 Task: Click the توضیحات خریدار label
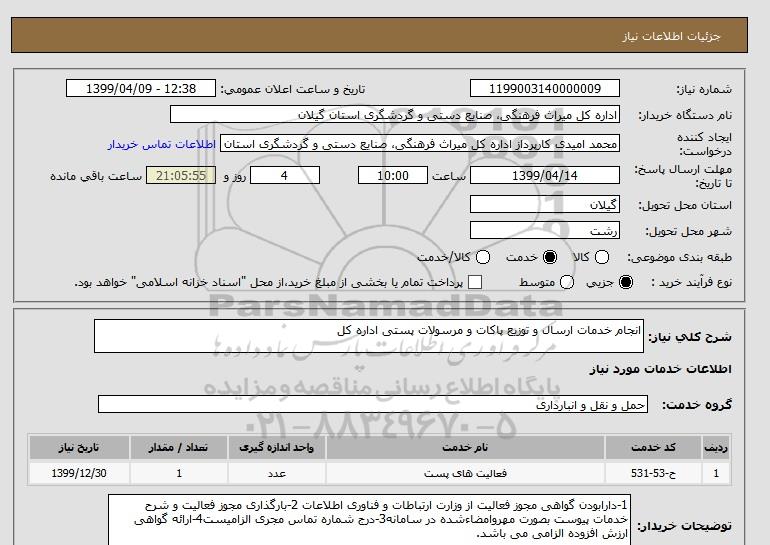(685, 526)
